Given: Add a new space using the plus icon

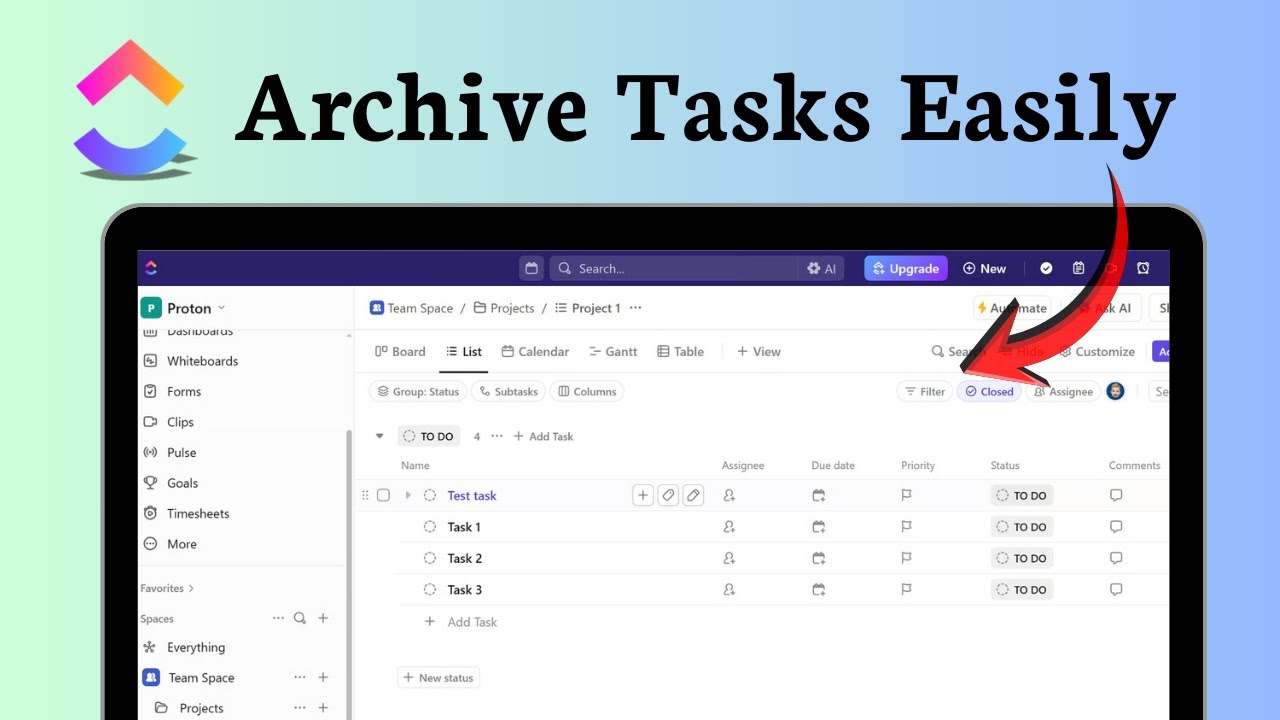Looking at the screenshot, I should point(323,618).
